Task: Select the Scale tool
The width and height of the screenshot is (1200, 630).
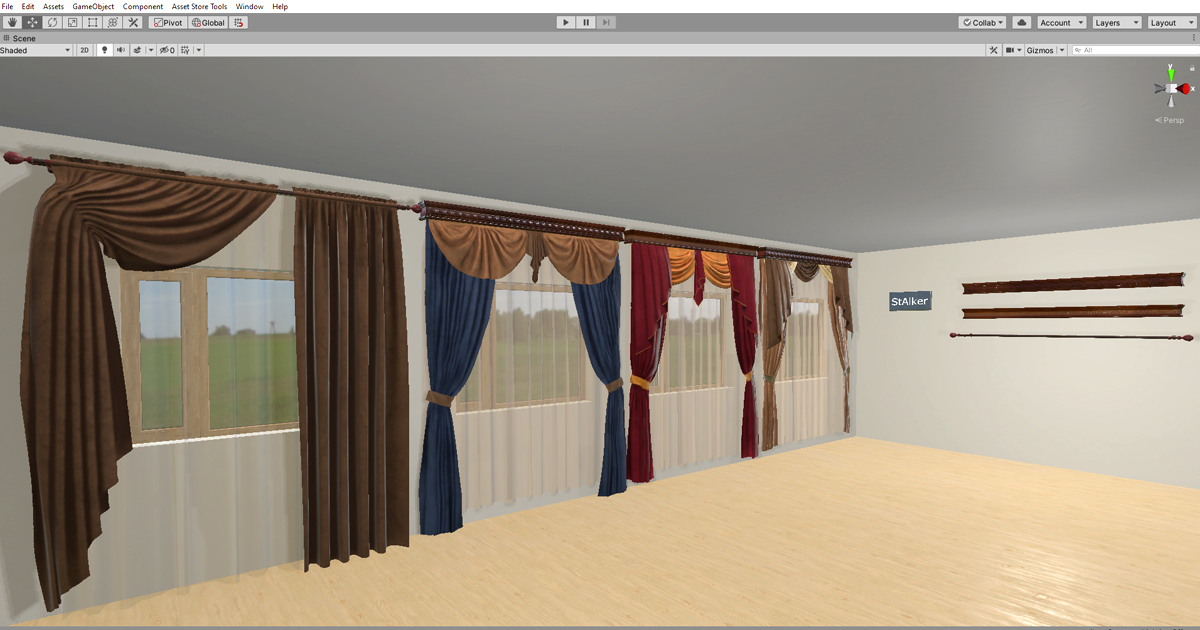Action: 72,22
